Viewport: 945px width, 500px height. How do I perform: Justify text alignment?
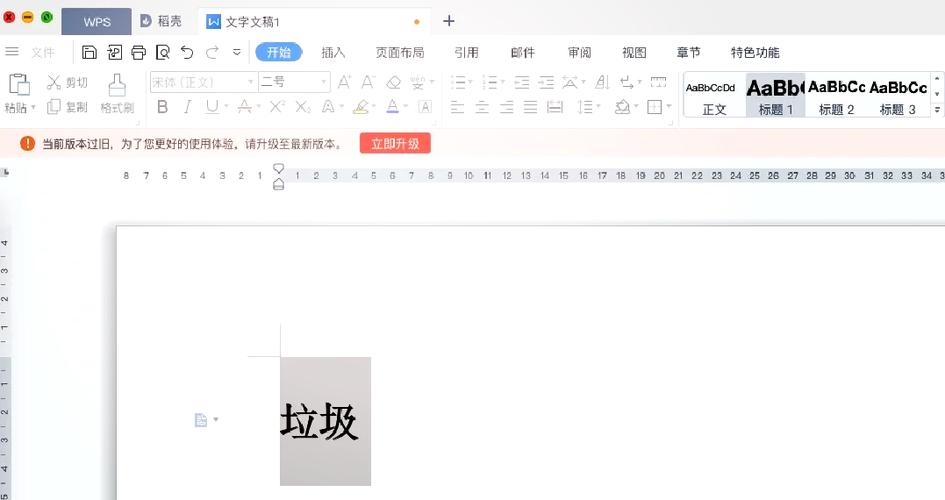[x=530, y=107]
